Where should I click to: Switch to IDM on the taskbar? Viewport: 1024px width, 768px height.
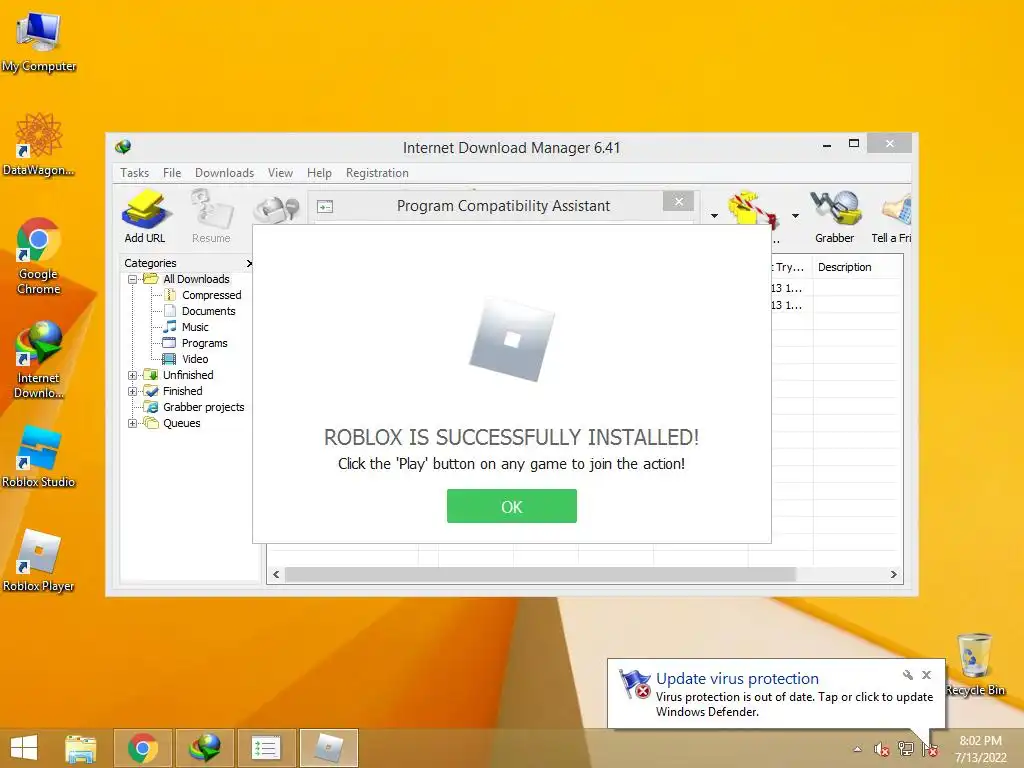[x=204, y=748]
